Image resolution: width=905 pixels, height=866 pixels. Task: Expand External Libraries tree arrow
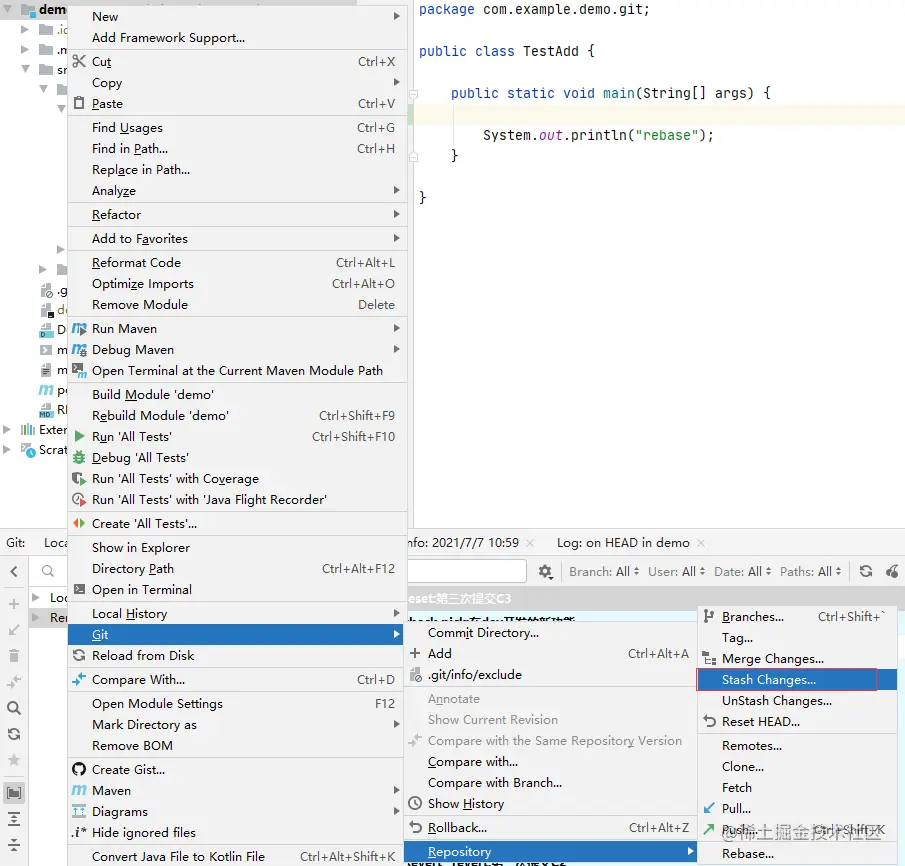[x=7, y=430]
